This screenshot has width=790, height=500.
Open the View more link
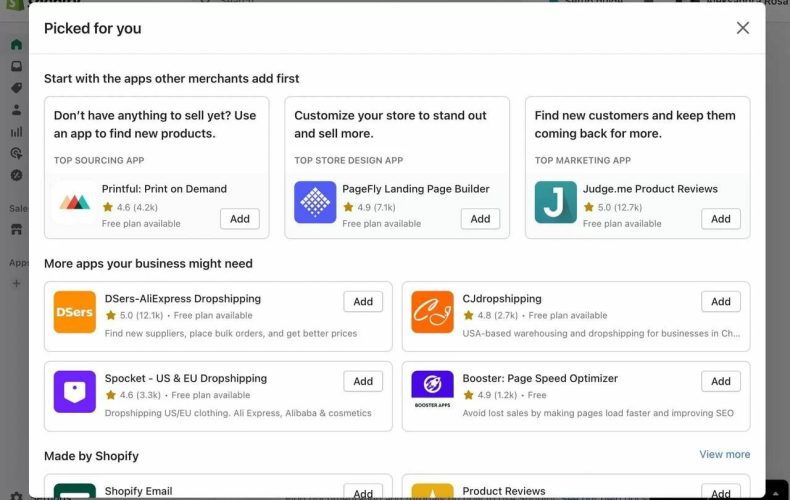click(725, 454)
